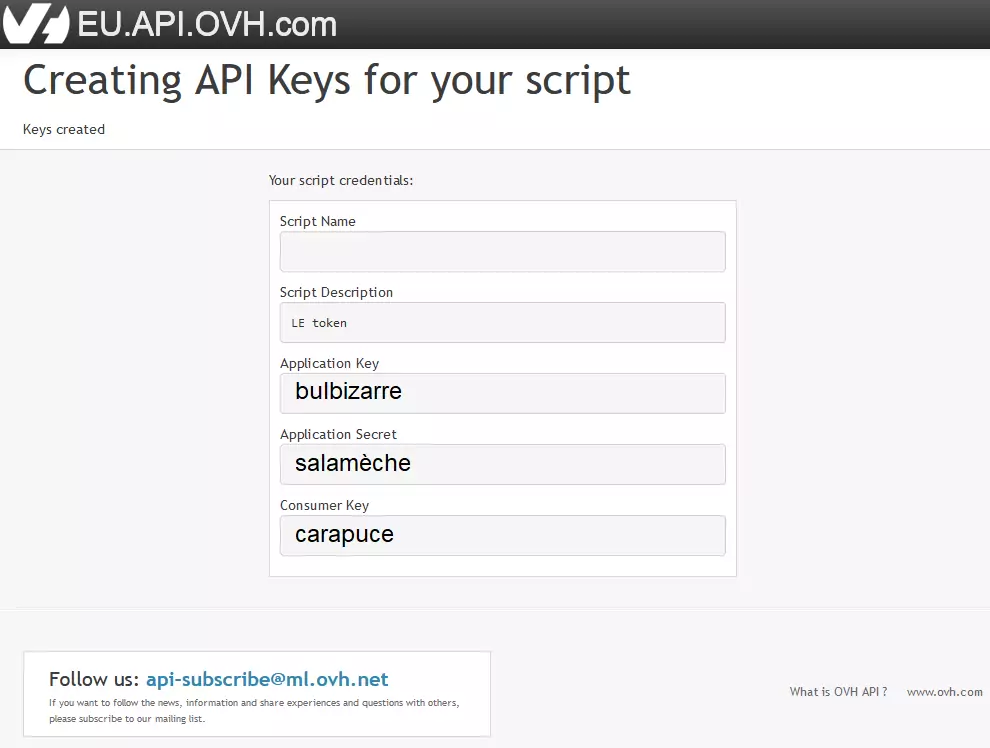
Task: Click the Application Key field showing bulbizarre
Action: tap(503, 393)
